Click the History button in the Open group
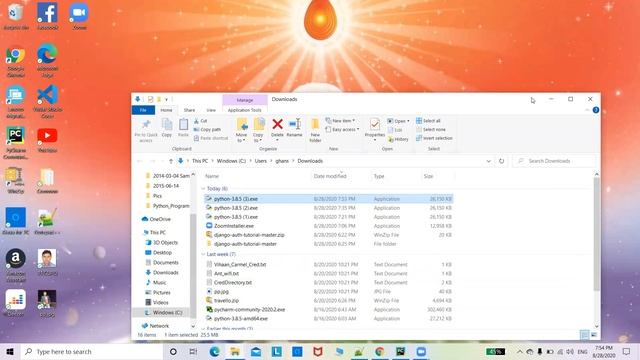Screen dimensions: 640x360 398,139
